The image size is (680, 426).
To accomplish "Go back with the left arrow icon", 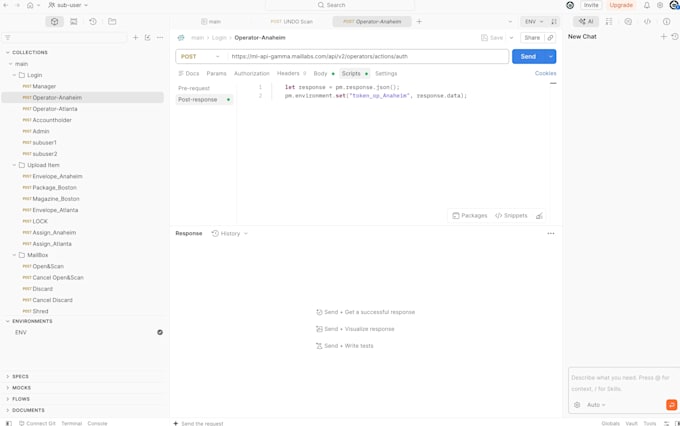I will (x=6, y=5).
